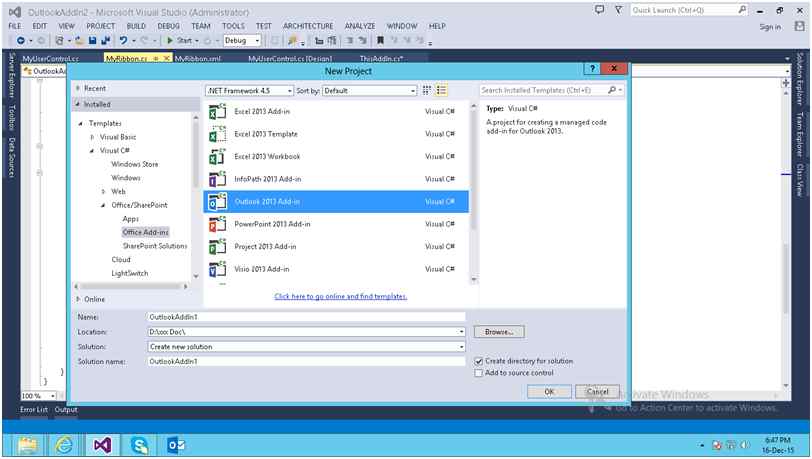Expand the Online section
The height and width of the screenshot is (459, 812).
coord(78,299)
